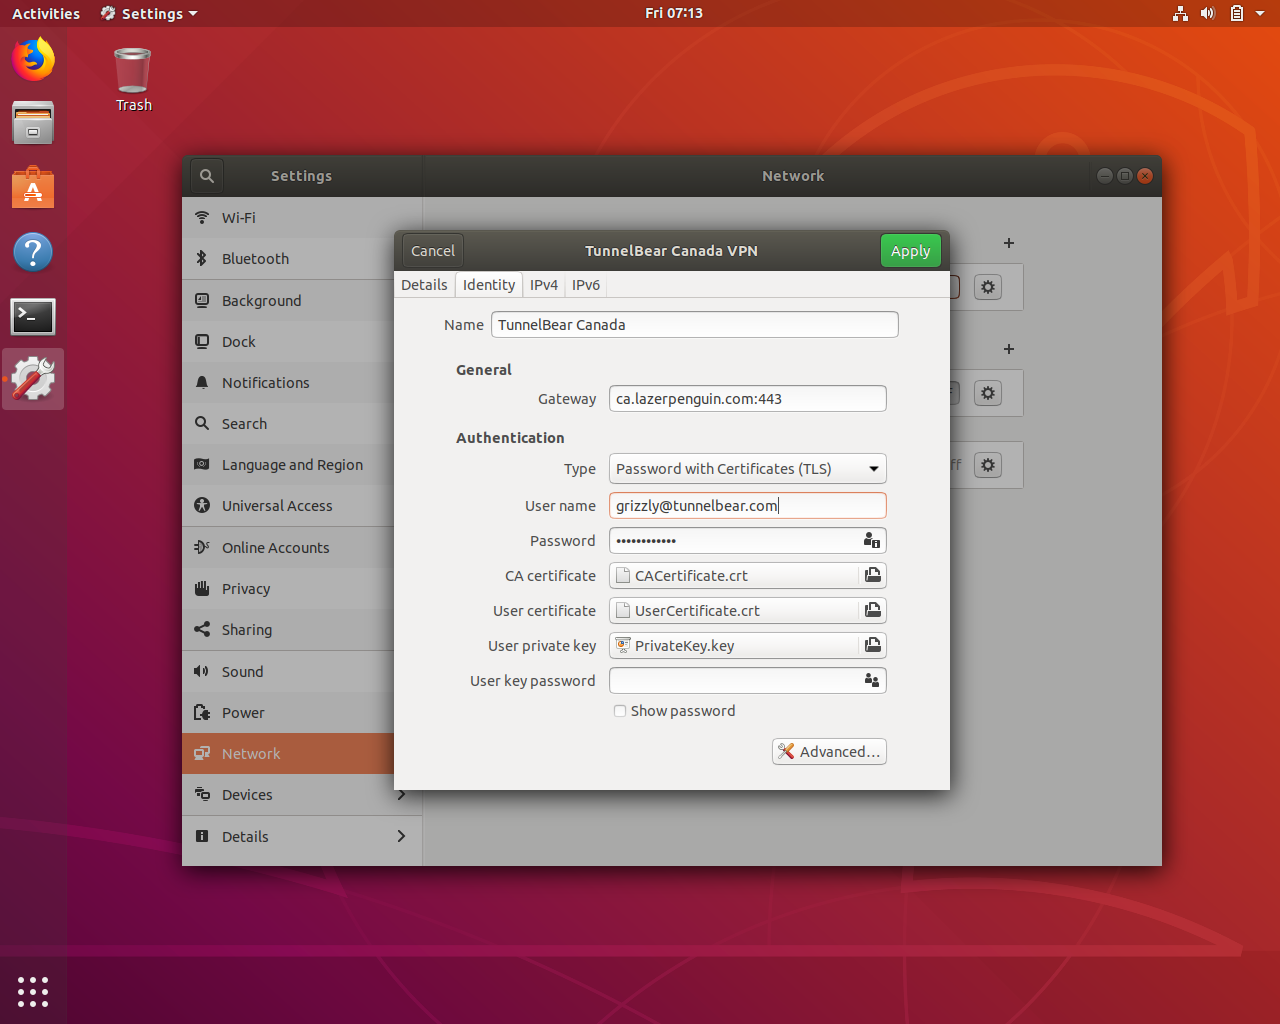Switch to the Details tab

coord(424,285)
